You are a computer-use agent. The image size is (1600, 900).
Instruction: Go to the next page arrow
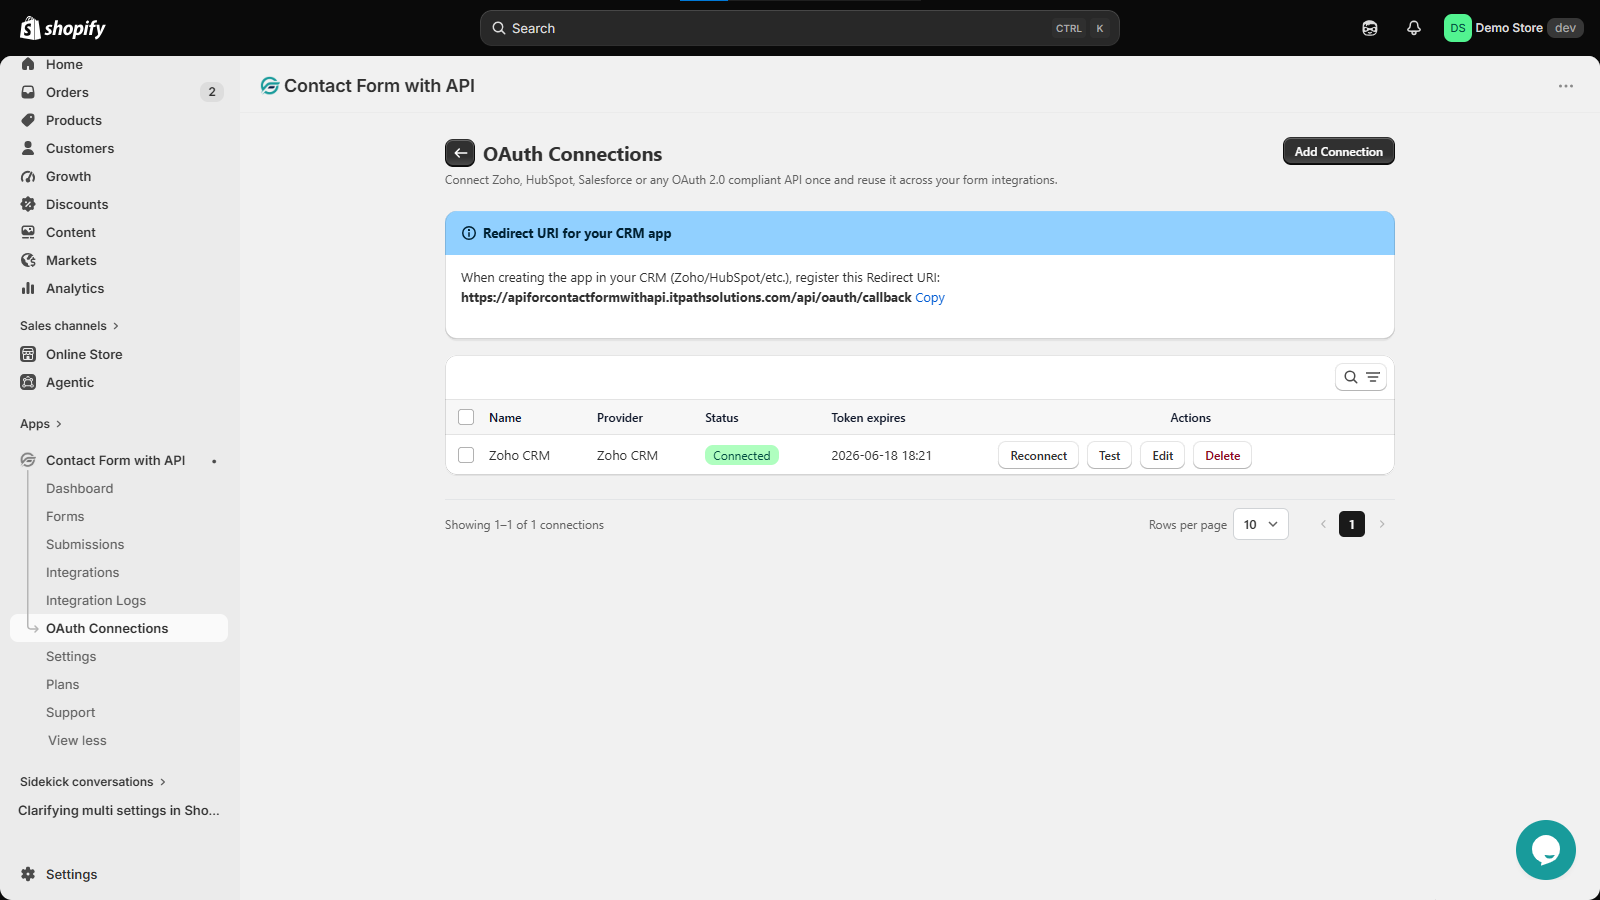[x=1382, y=524]
